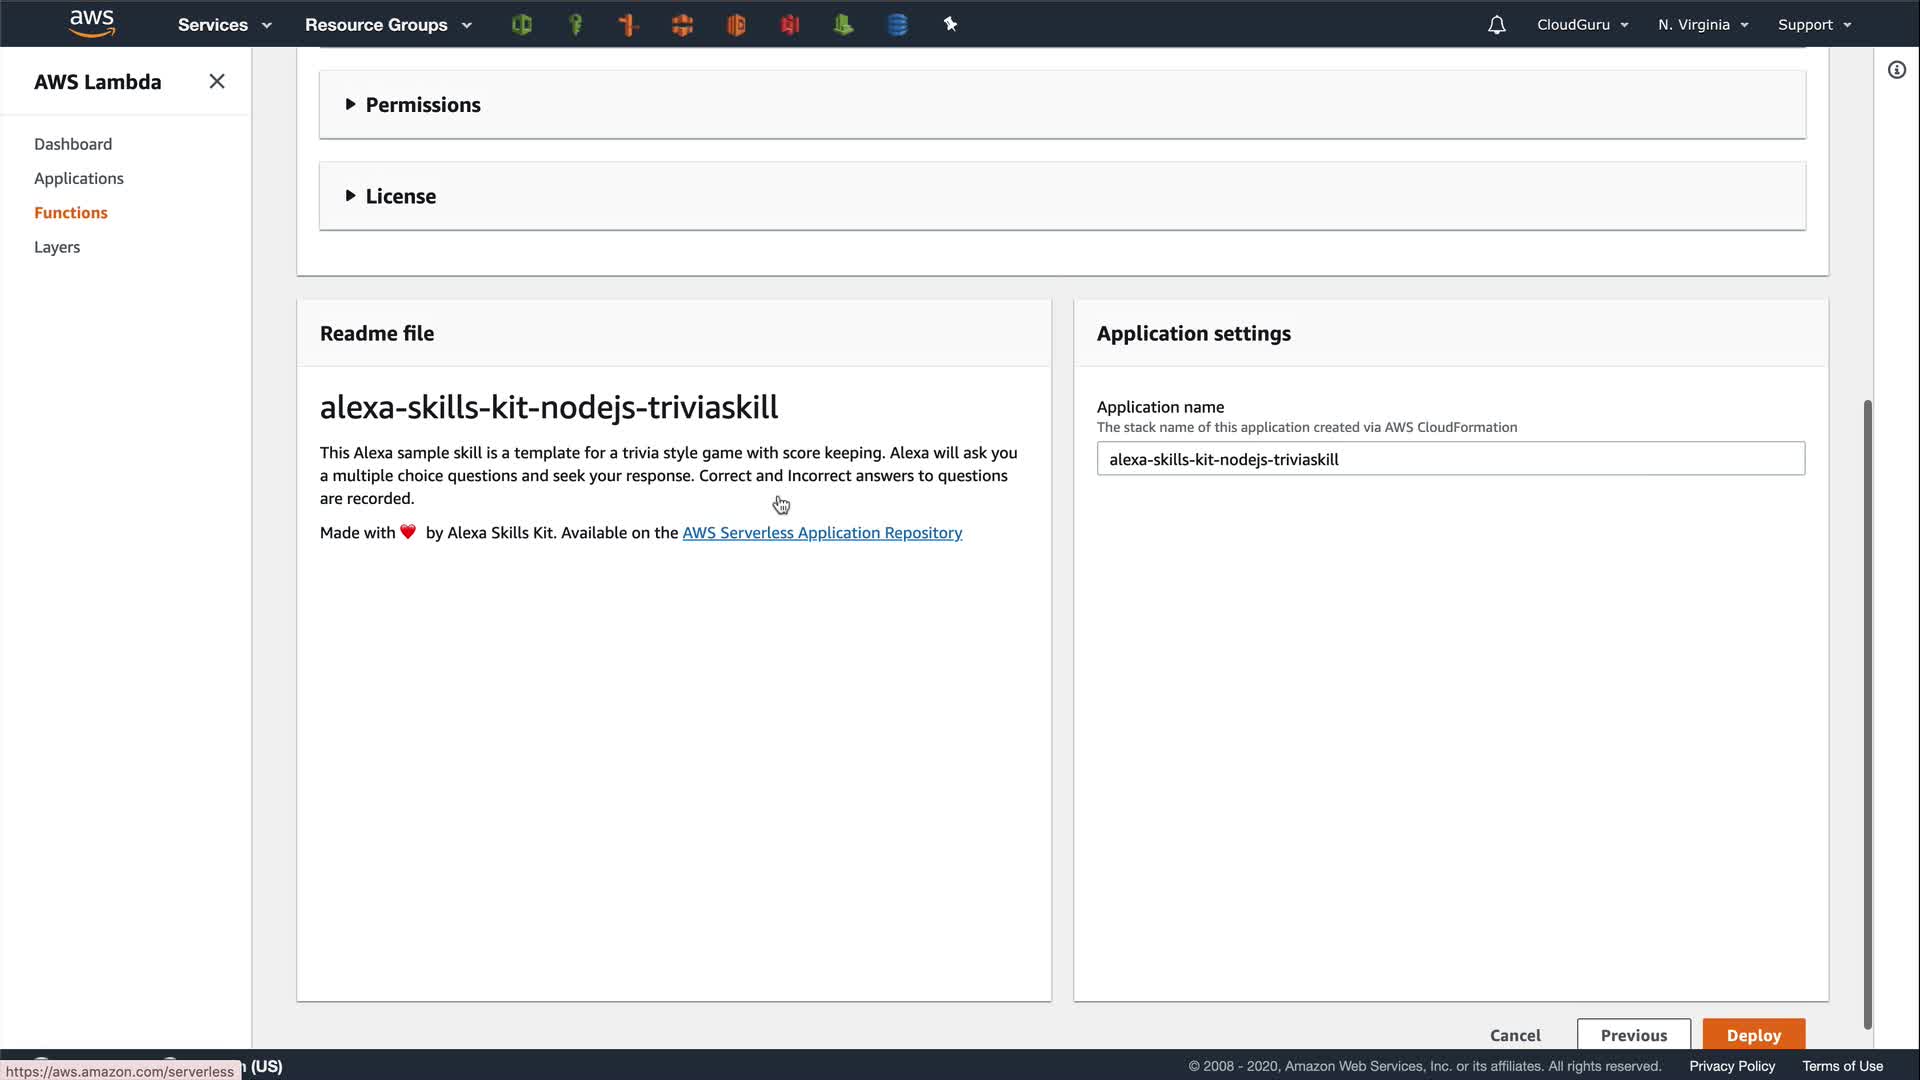Click the red service shortcut icon

tap(790, 25)
